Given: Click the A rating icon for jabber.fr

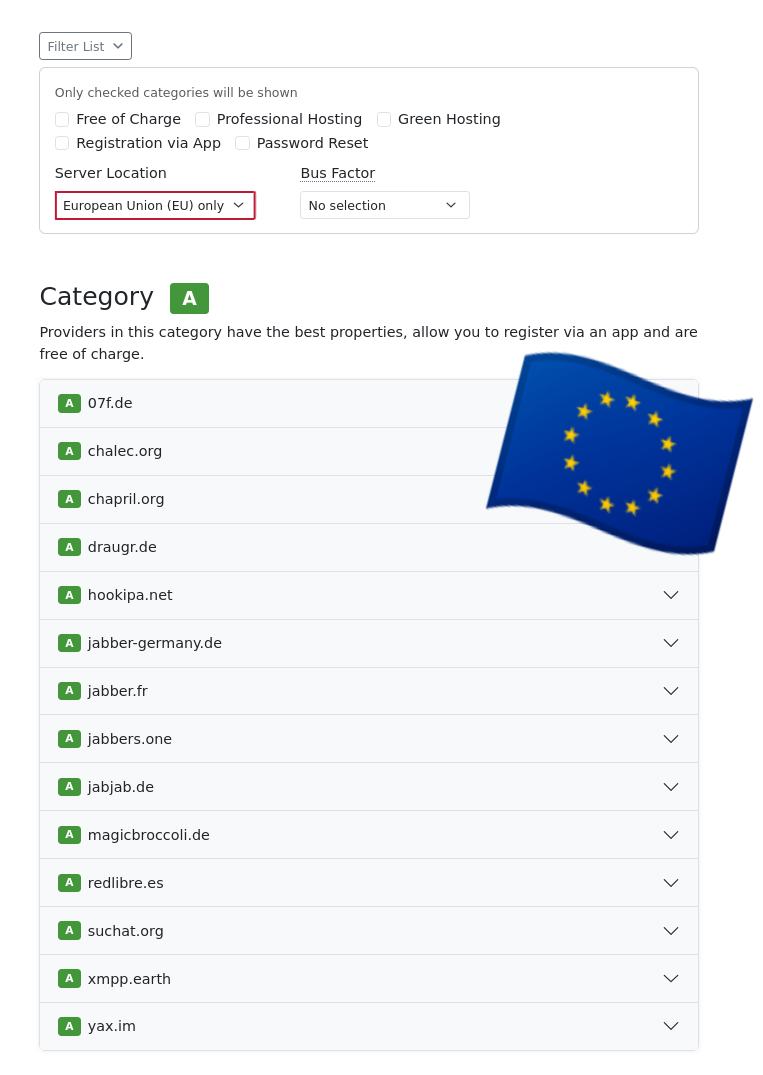Looking at the screenshot, I should pos(69,691).
